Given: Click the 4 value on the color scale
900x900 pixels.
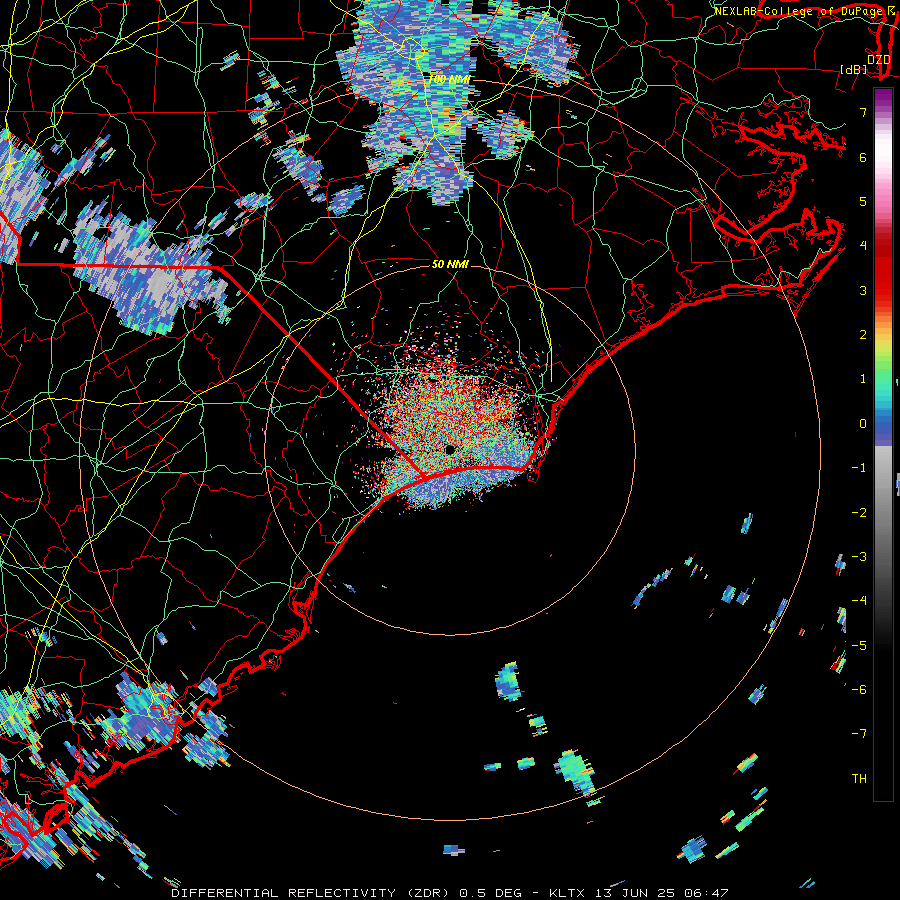Looking at the screenshot, I should (x=863, y=246).
